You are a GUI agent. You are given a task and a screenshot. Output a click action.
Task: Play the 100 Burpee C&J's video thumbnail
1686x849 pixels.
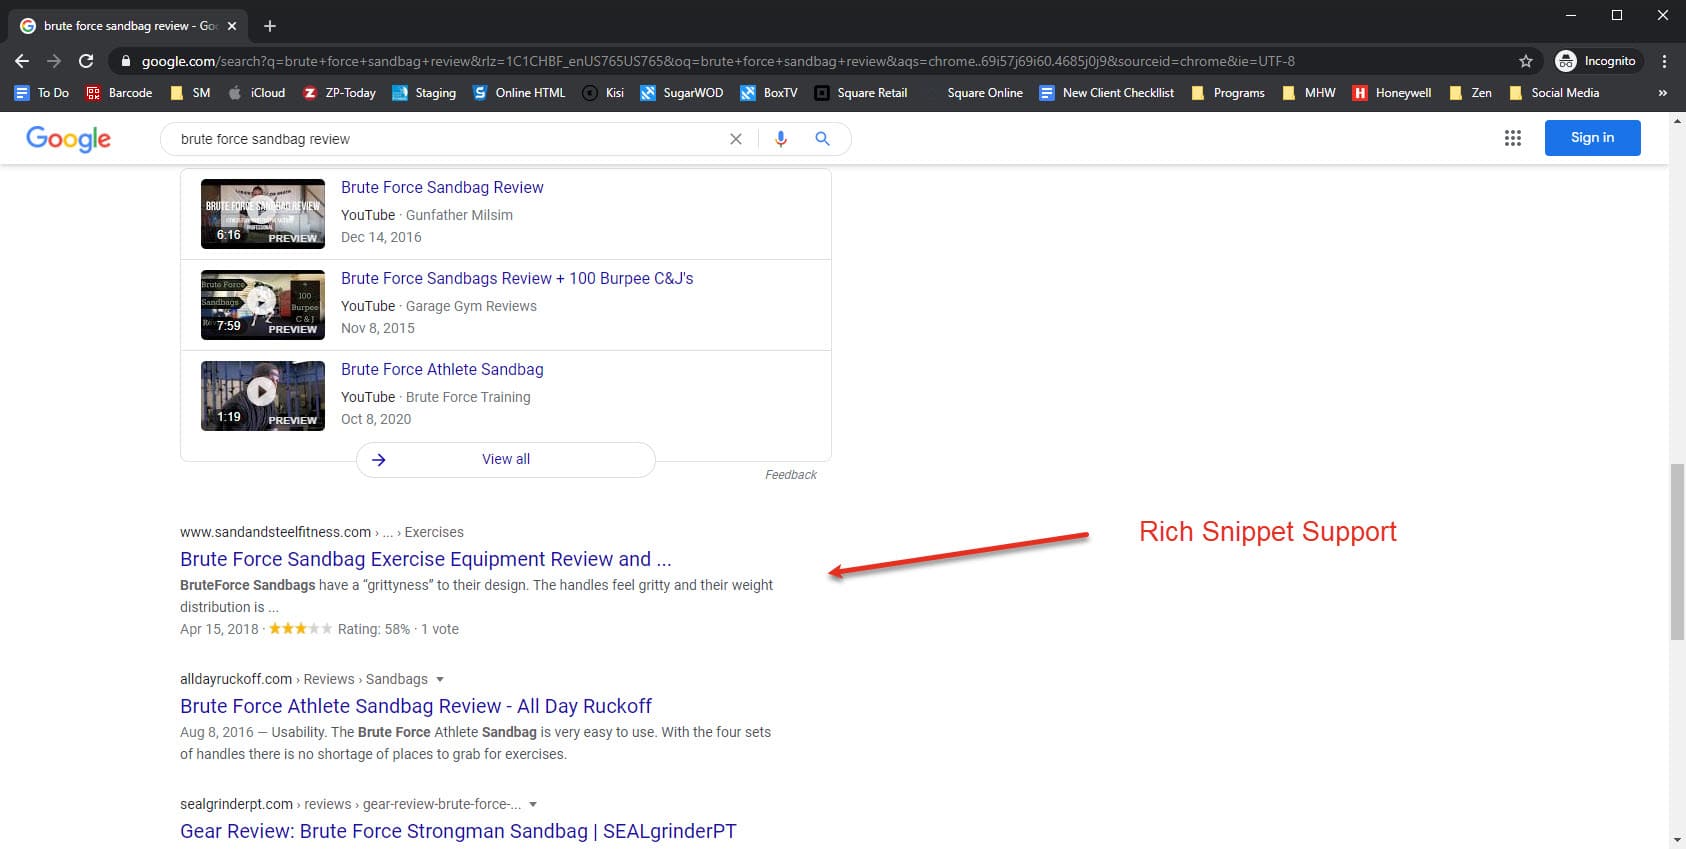(x=263, y=305)
